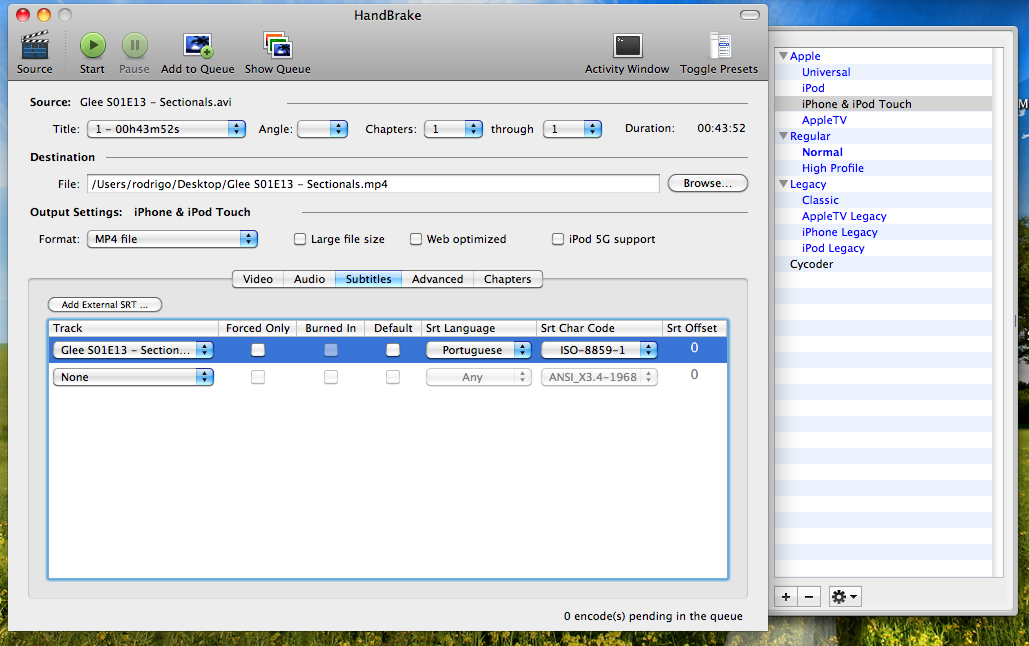This screenshot has height=646, width=1029.
Task: Click the Srt Language column header
Action: pyautogui.click(x=478, y=328)
